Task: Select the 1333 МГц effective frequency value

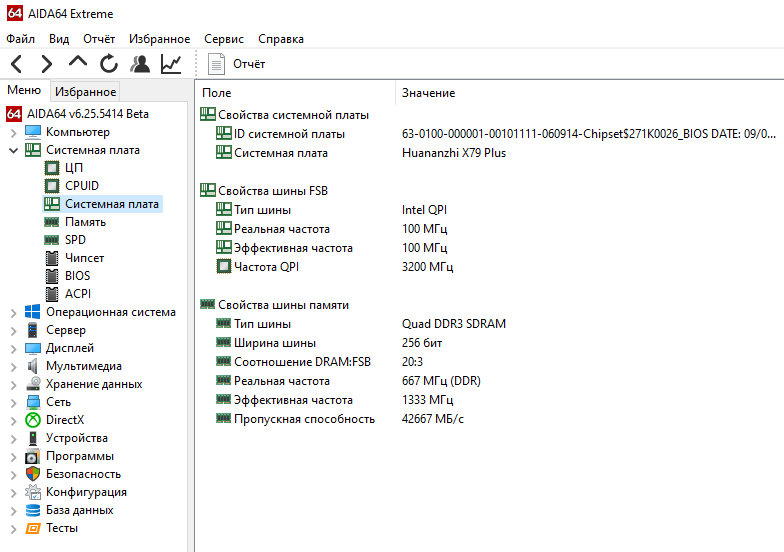Action: [428, 400]
